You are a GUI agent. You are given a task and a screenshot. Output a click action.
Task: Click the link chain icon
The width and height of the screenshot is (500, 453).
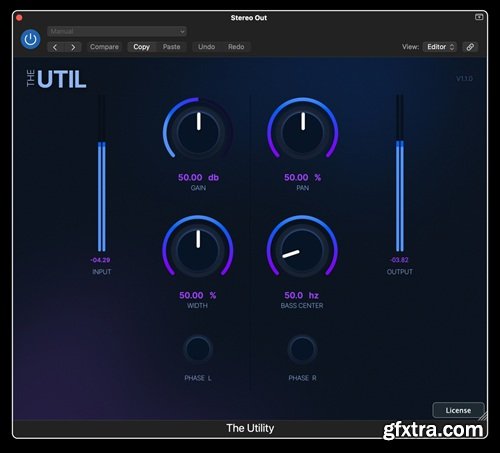pos(470,47)
